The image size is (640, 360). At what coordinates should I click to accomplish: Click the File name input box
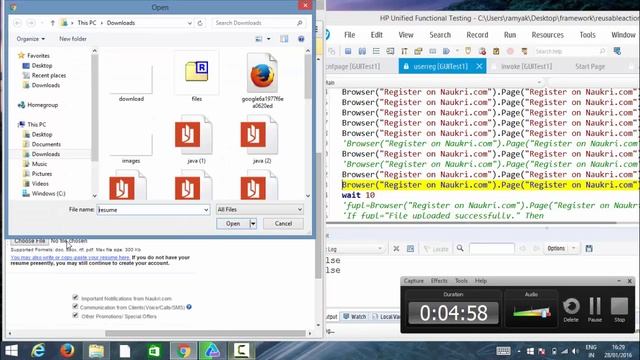tap(149, 210)
